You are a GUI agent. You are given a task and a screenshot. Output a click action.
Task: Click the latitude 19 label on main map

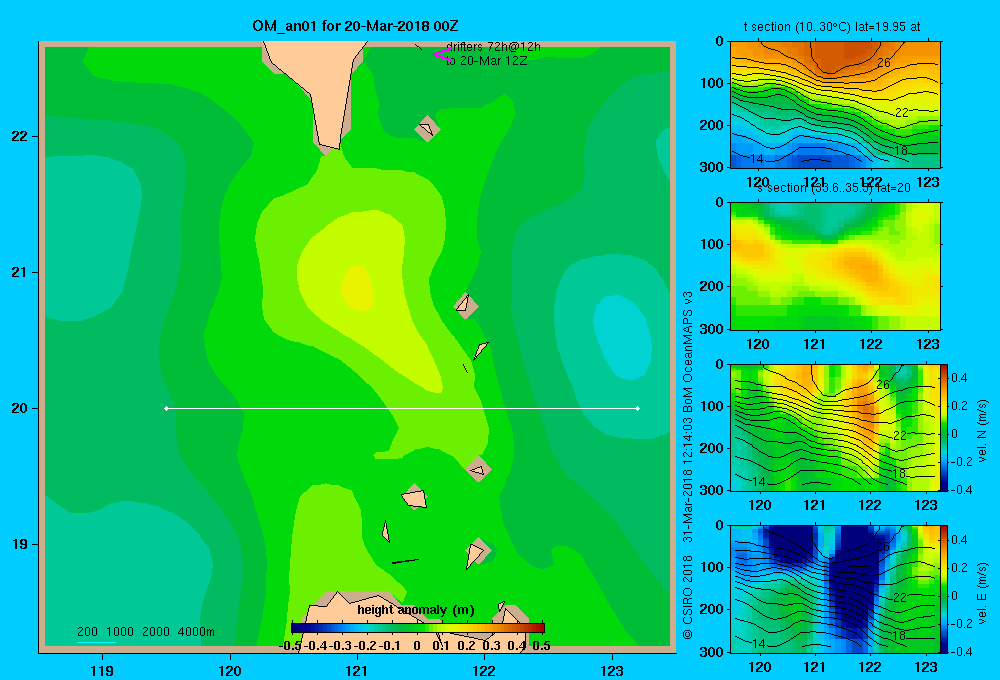(20, 544)
